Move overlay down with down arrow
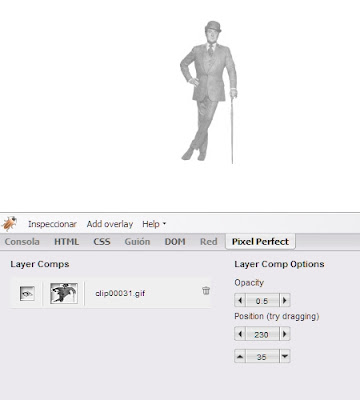 [x=284, y=356]
